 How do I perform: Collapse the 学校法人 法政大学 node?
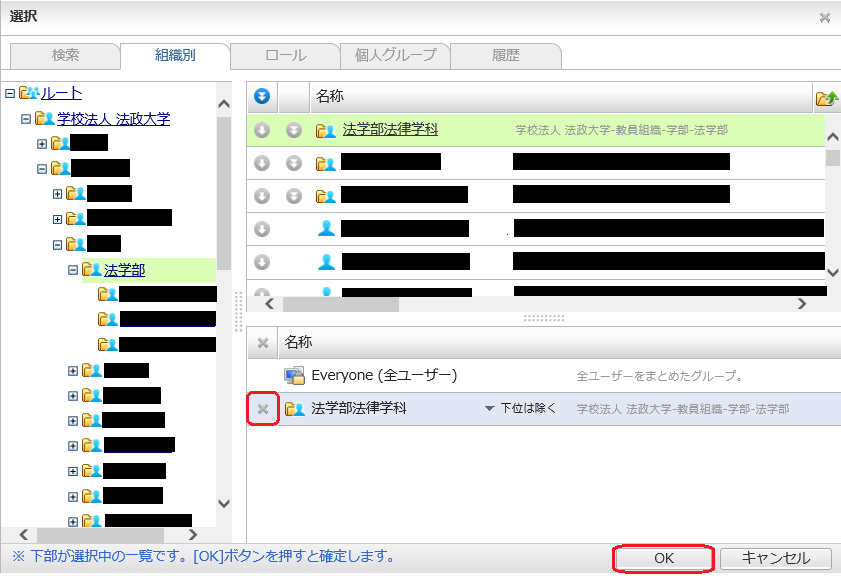click(26, 119)
